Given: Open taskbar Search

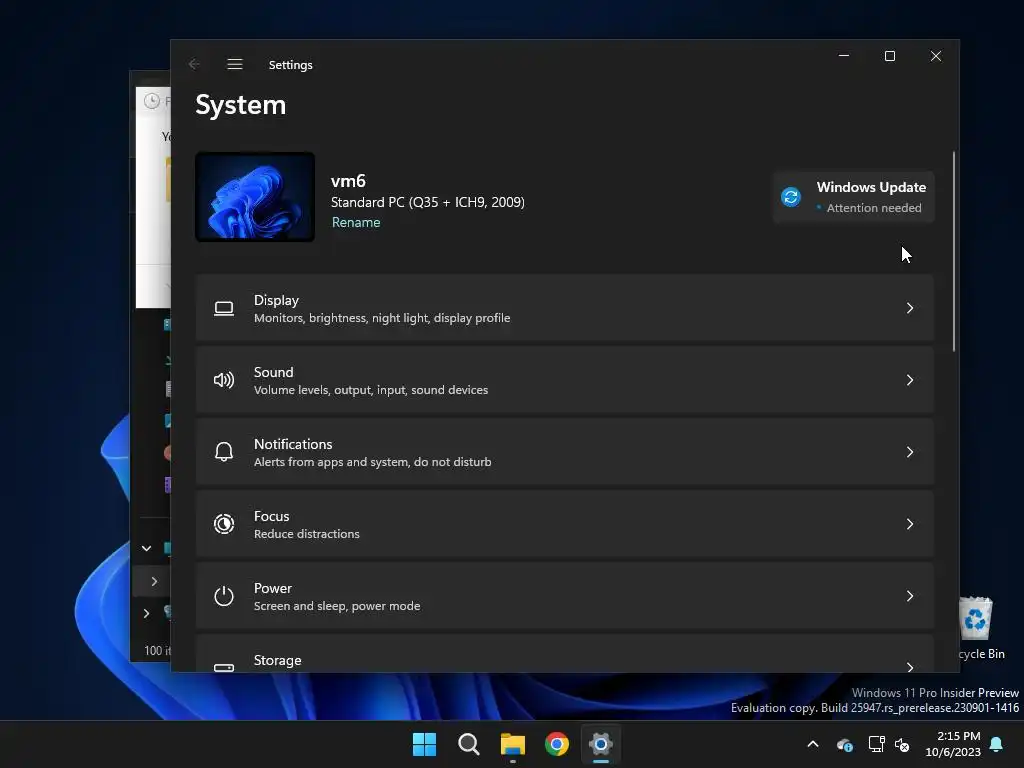Looking at the screenshot, I should coord(469,744).
